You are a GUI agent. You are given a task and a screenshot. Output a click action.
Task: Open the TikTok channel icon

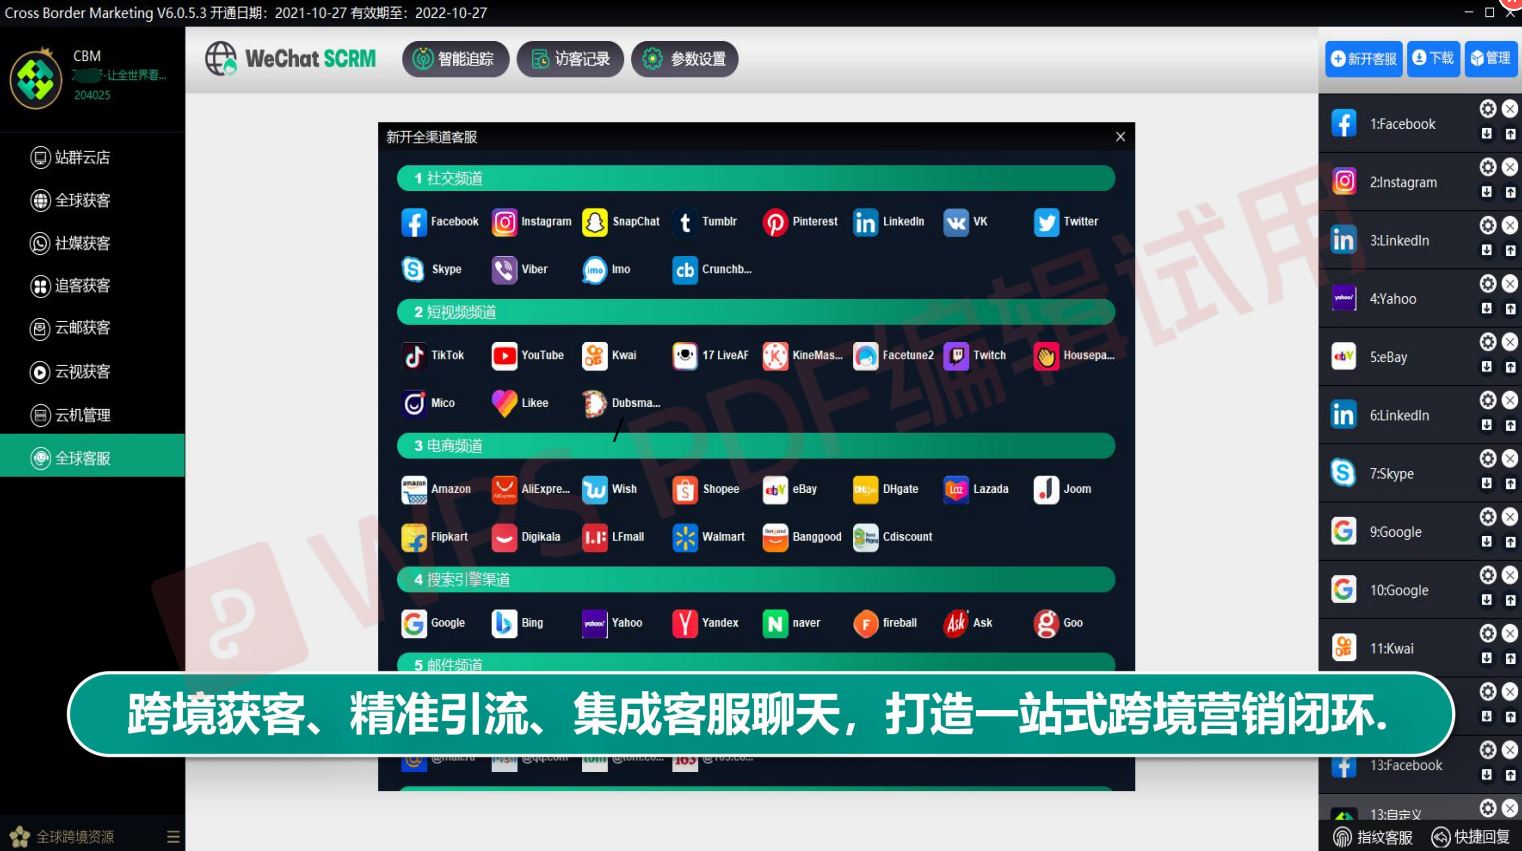pos(414,356)
